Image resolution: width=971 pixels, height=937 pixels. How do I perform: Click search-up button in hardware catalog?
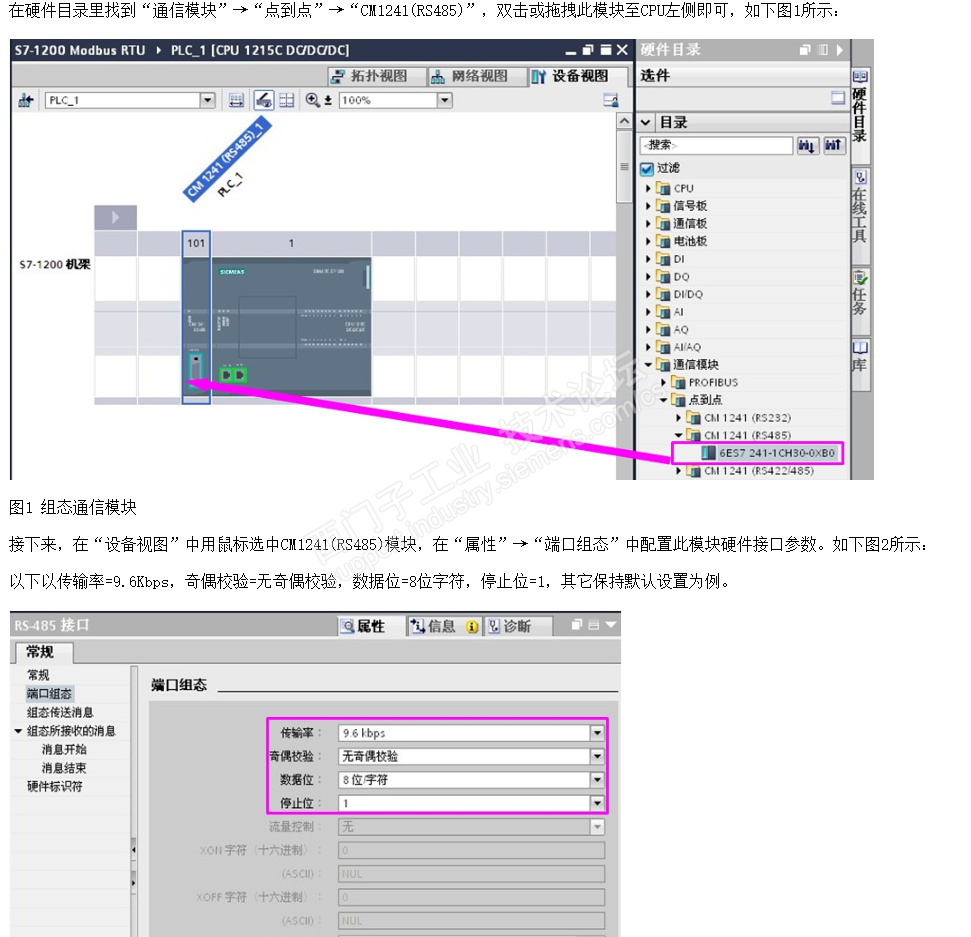pyautogui.click(x=834, y=146)
